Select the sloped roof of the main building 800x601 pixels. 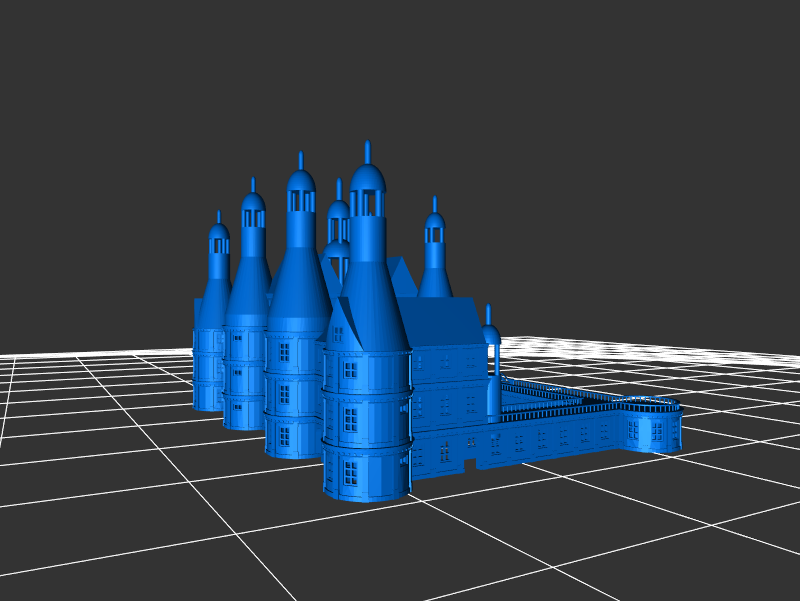[440, 322]
